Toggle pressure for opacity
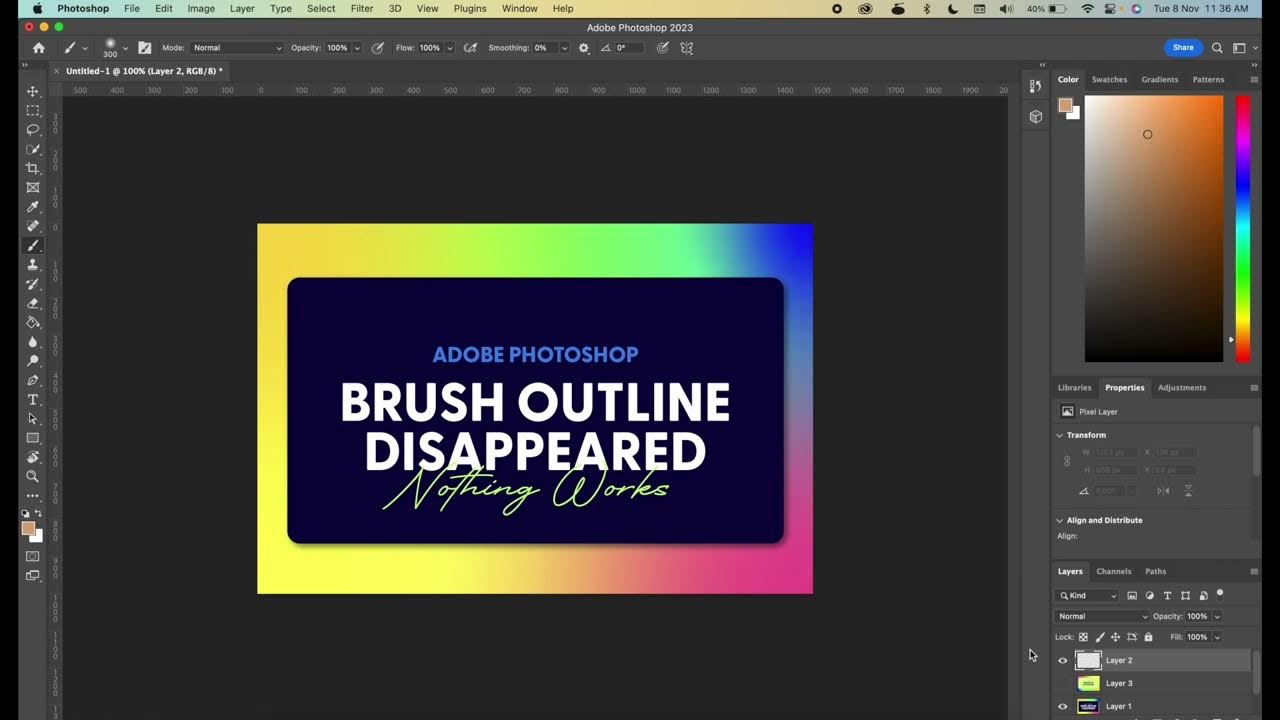Image resolution: width=1280 pixels, height=720 pixels. (378, 48)
